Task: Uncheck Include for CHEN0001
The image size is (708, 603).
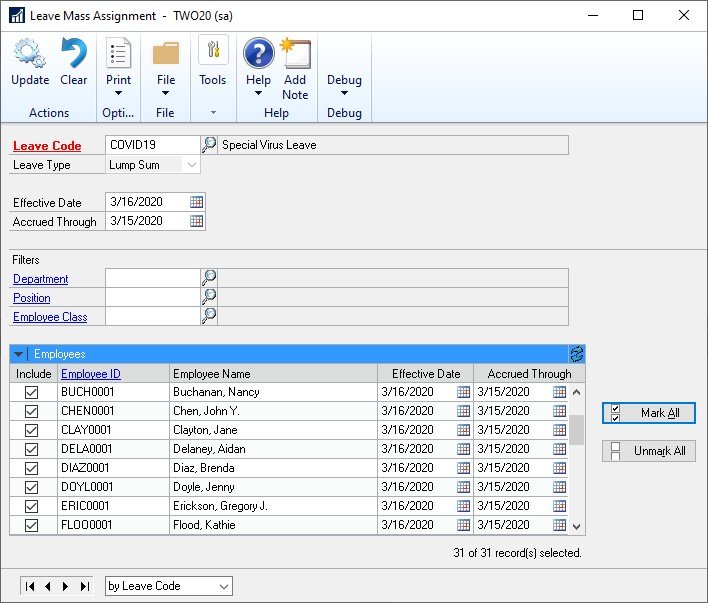Action: click(31, 411)
